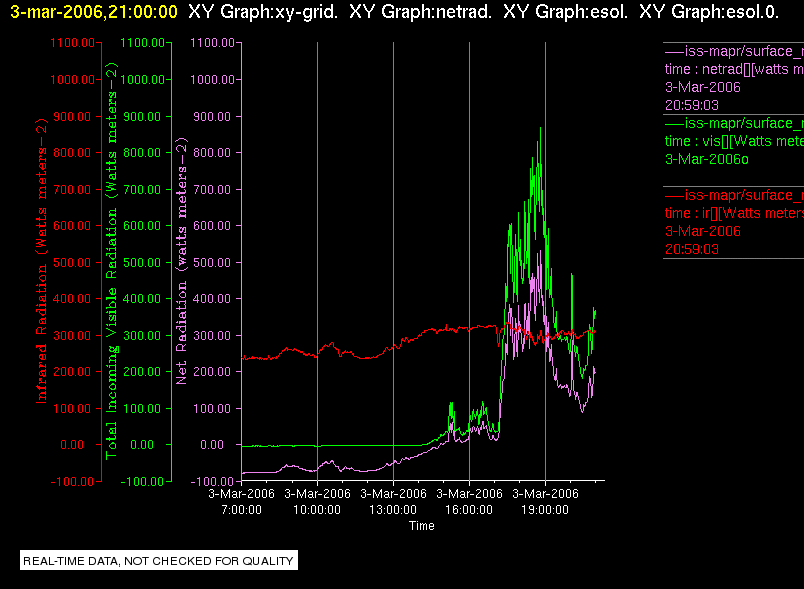This screenshot has height=589, width=804.
Task: Click the red -100.00 axis tick value
Action: tap(72, 482)
